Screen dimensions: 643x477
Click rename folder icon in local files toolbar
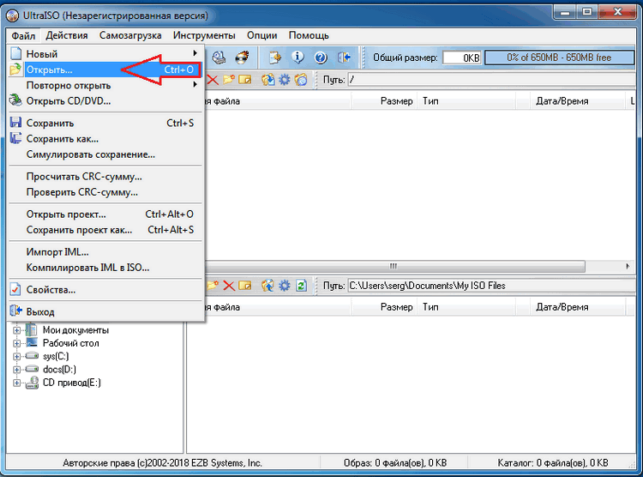[x=245, y=285]
